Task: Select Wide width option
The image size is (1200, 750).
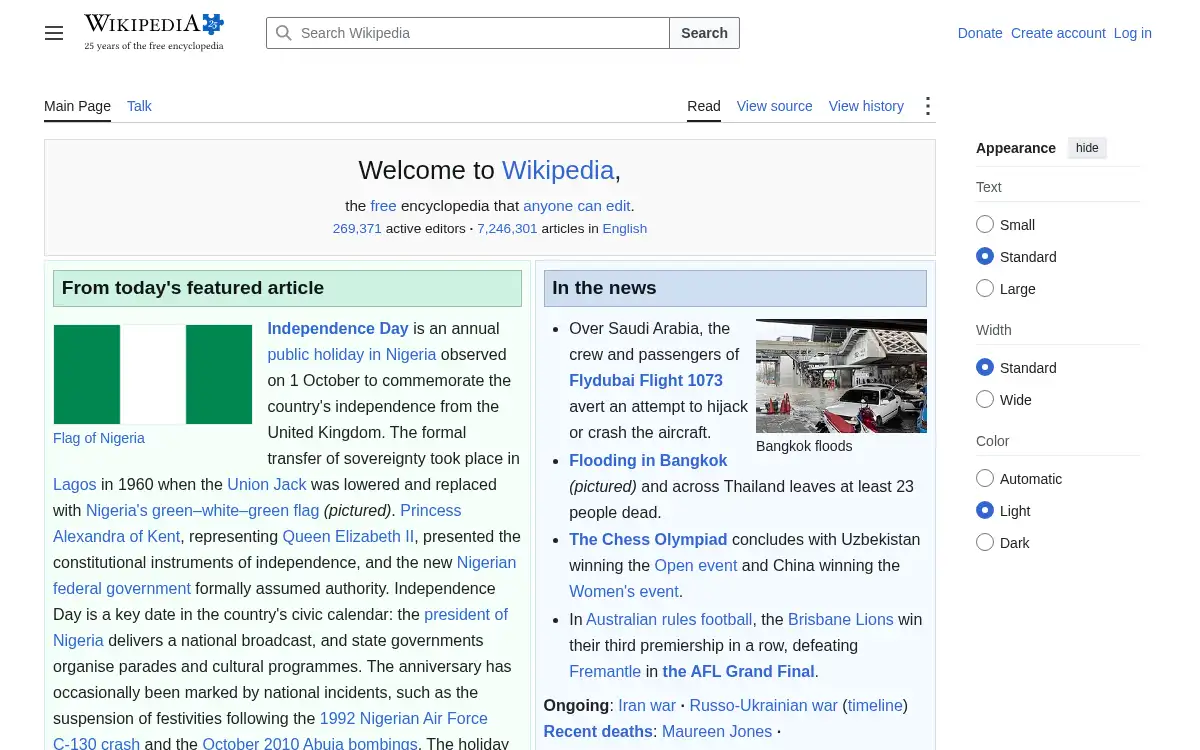Action: point(985,400)
